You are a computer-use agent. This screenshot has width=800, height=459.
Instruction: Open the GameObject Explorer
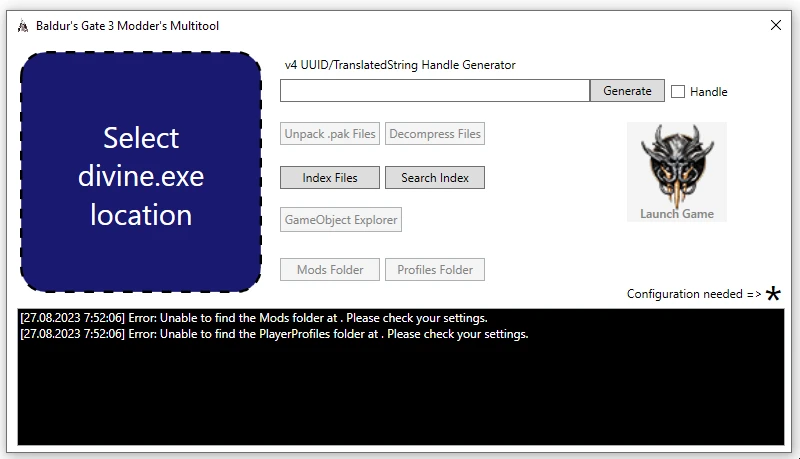coord(341,219)
